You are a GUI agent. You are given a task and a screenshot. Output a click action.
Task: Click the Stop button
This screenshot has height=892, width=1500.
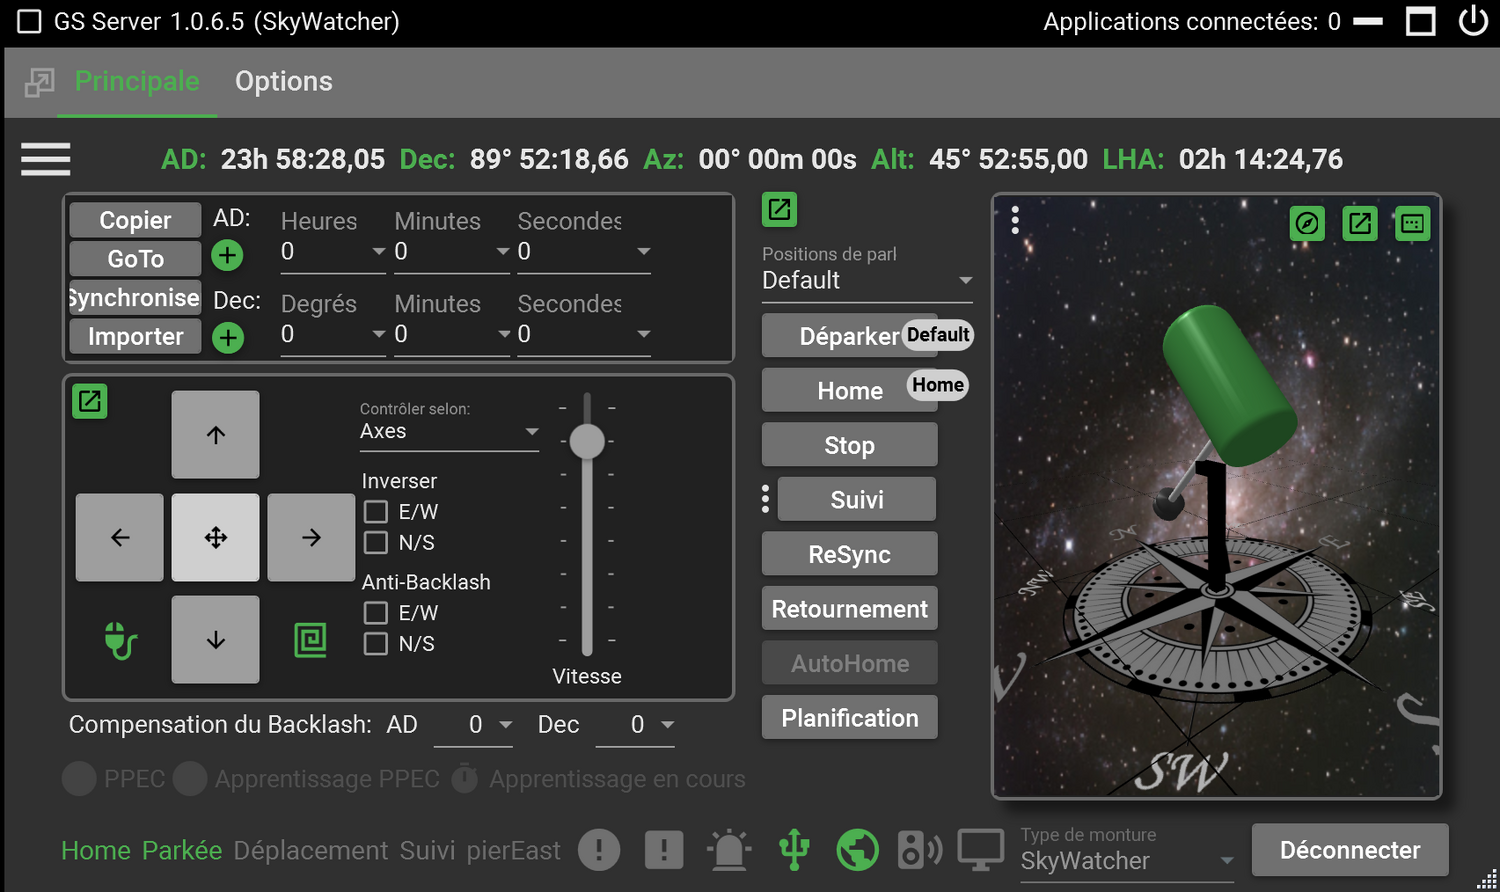click(x=849, y=445)
